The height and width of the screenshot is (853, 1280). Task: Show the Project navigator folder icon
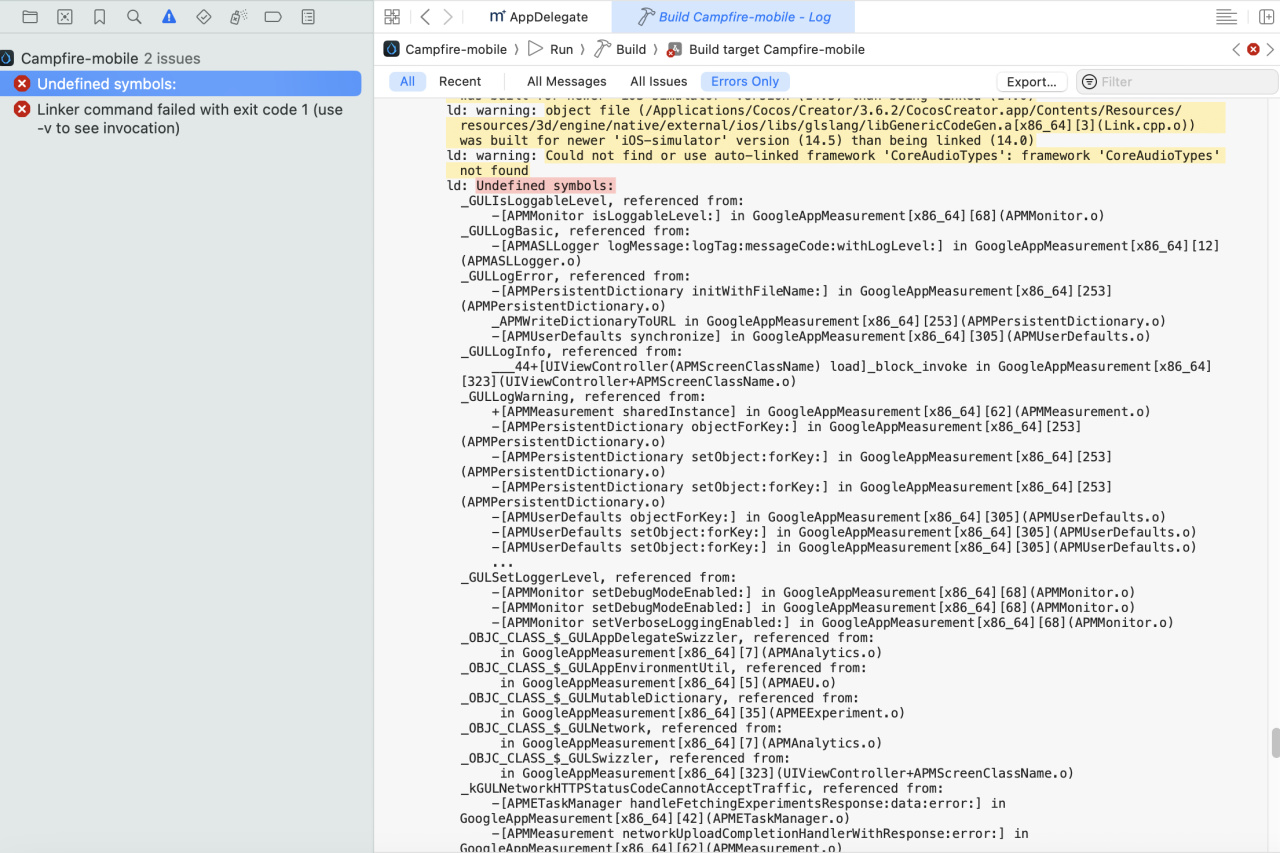tap(30, 16)
